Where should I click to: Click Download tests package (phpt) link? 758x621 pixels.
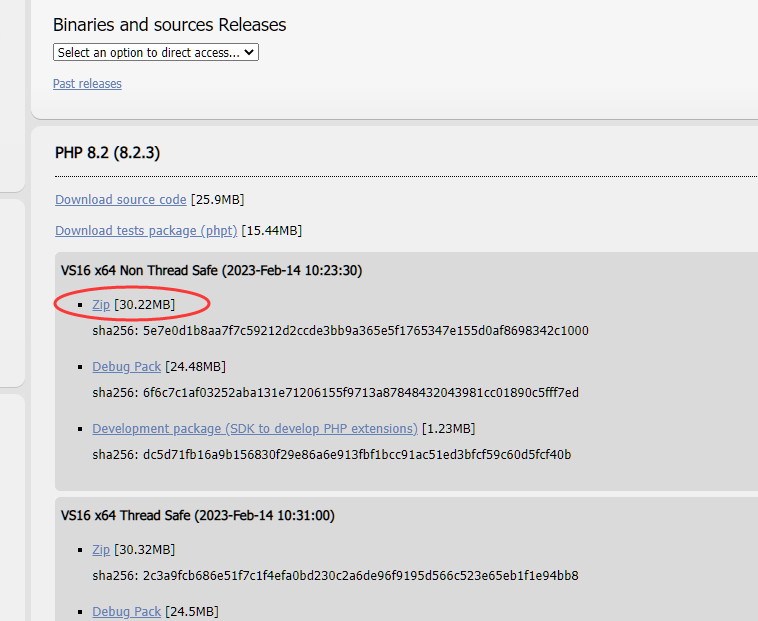tap(146, 231)
